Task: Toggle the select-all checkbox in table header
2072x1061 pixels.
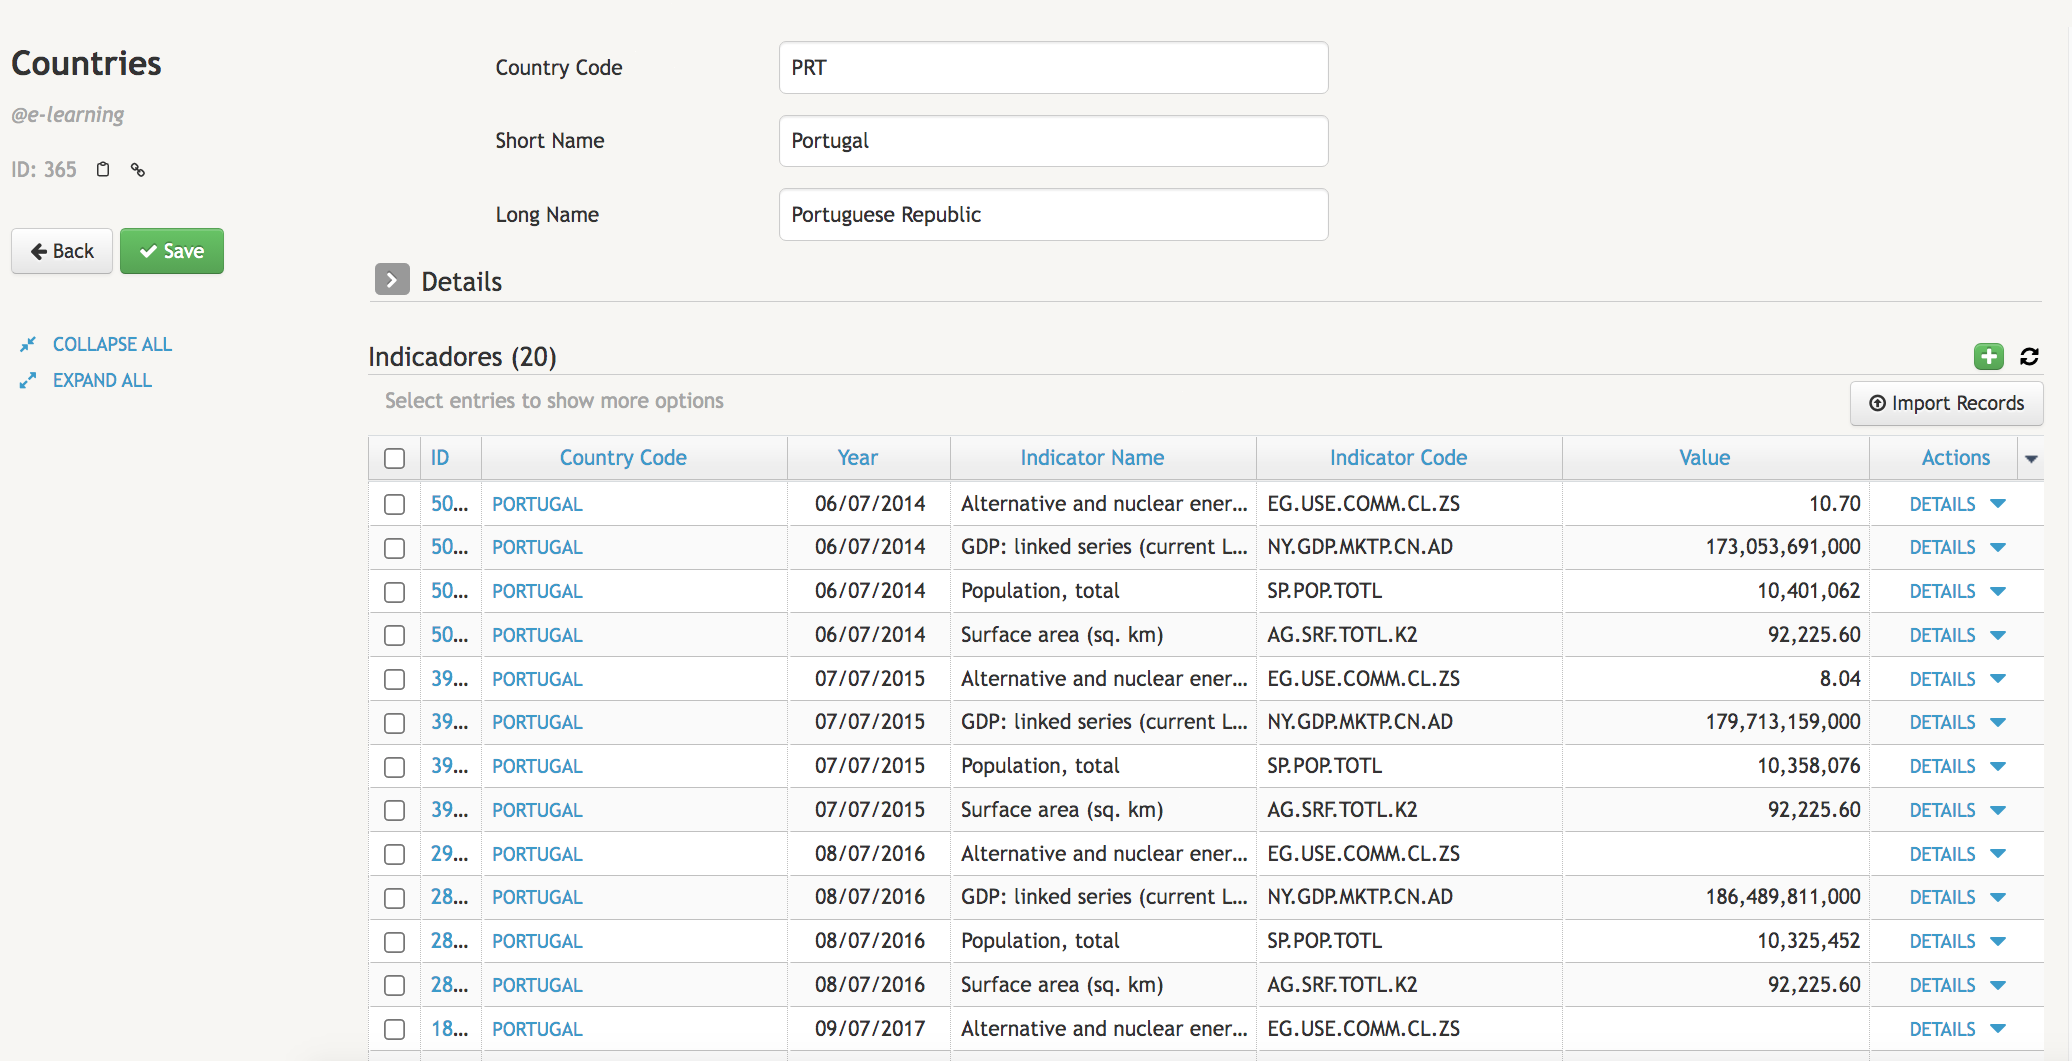Action: coord(394,458)
